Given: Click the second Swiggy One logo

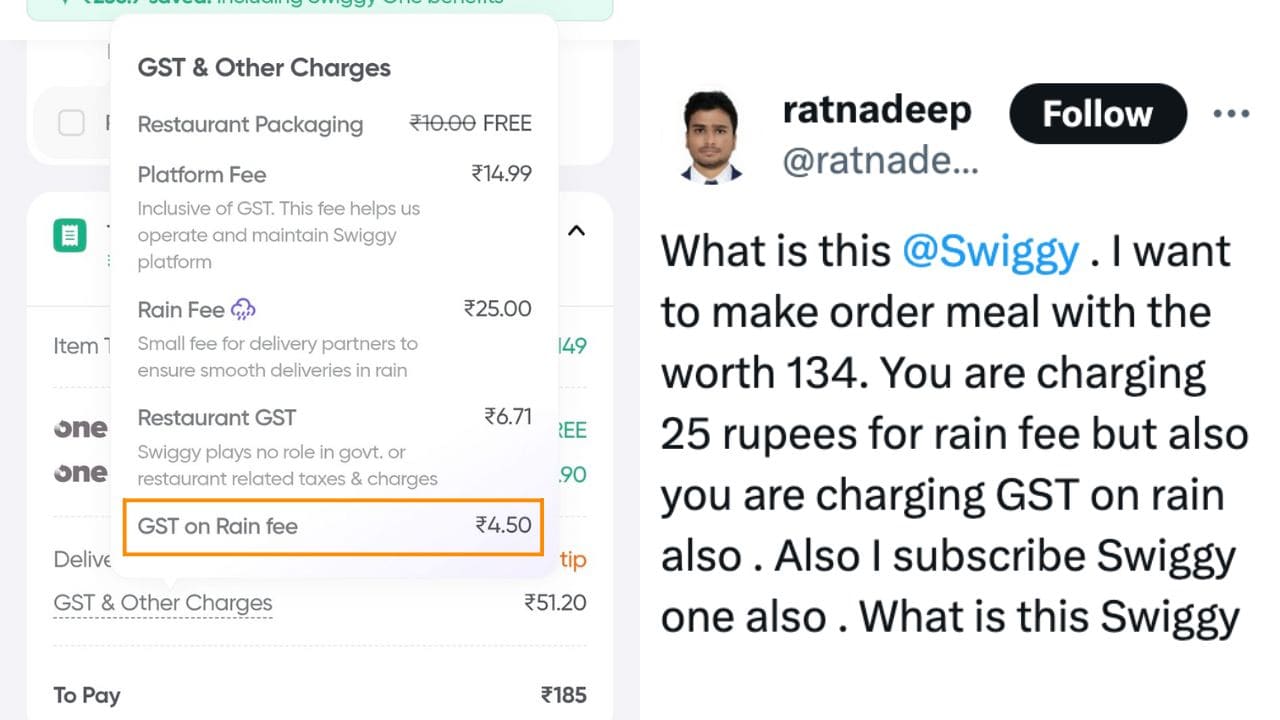Looking at the screenshot, I should [x=81, y=472].
